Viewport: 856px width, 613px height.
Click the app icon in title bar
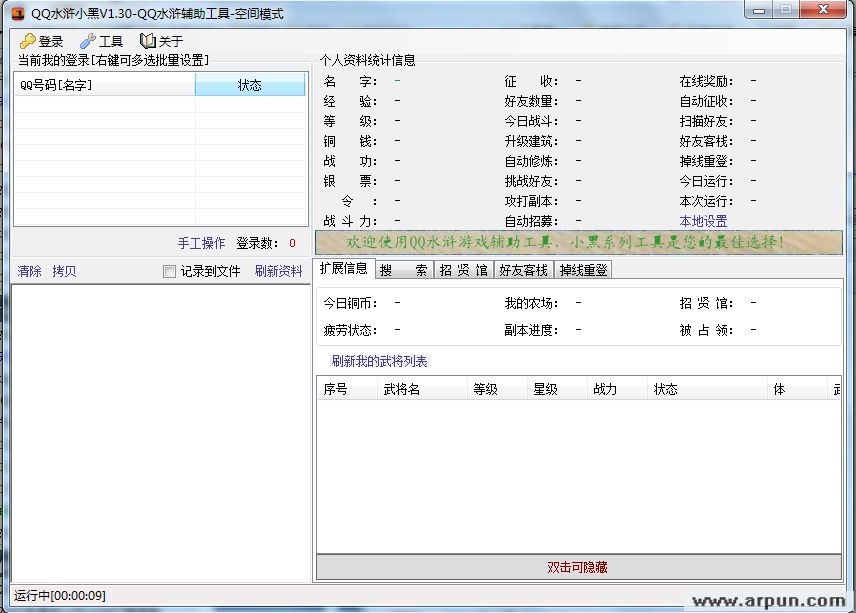18,14
